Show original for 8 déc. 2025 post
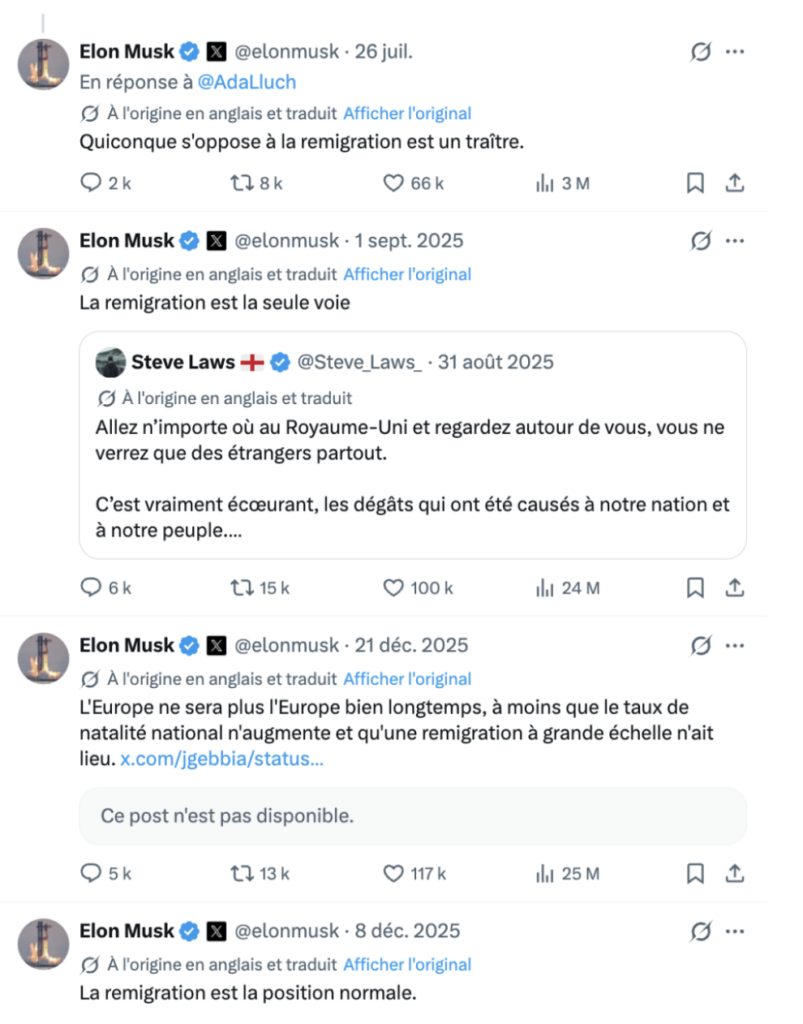Image resolution: width=803 pixels, height=1024 pixels. 407,965
